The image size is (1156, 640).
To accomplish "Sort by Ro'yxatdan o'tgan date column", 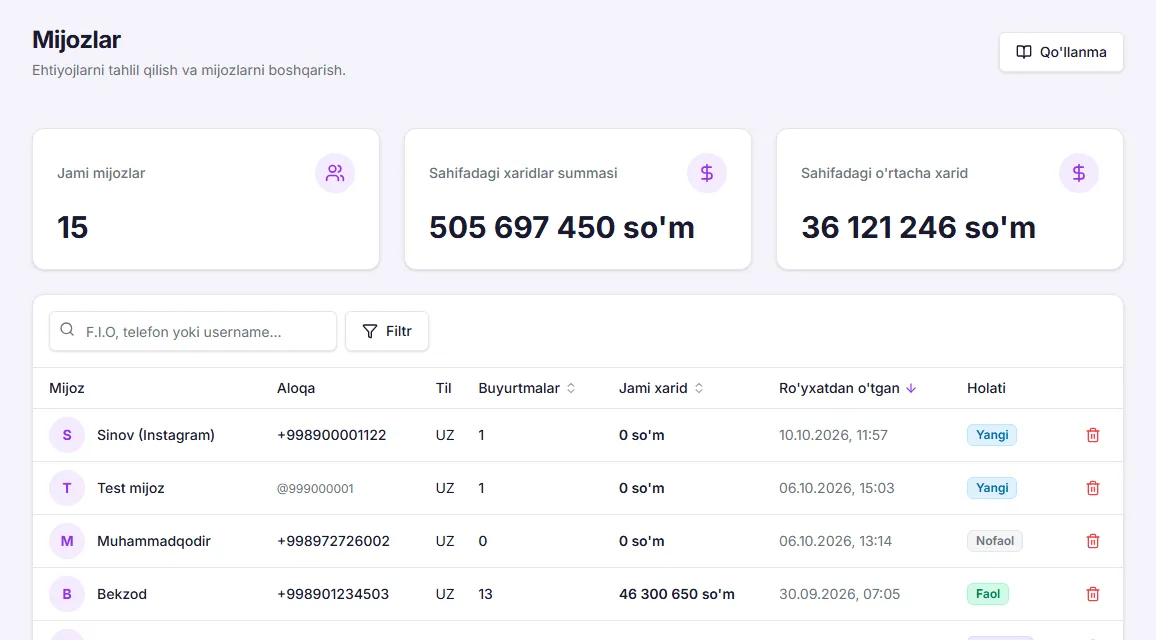I will point(847,389).
